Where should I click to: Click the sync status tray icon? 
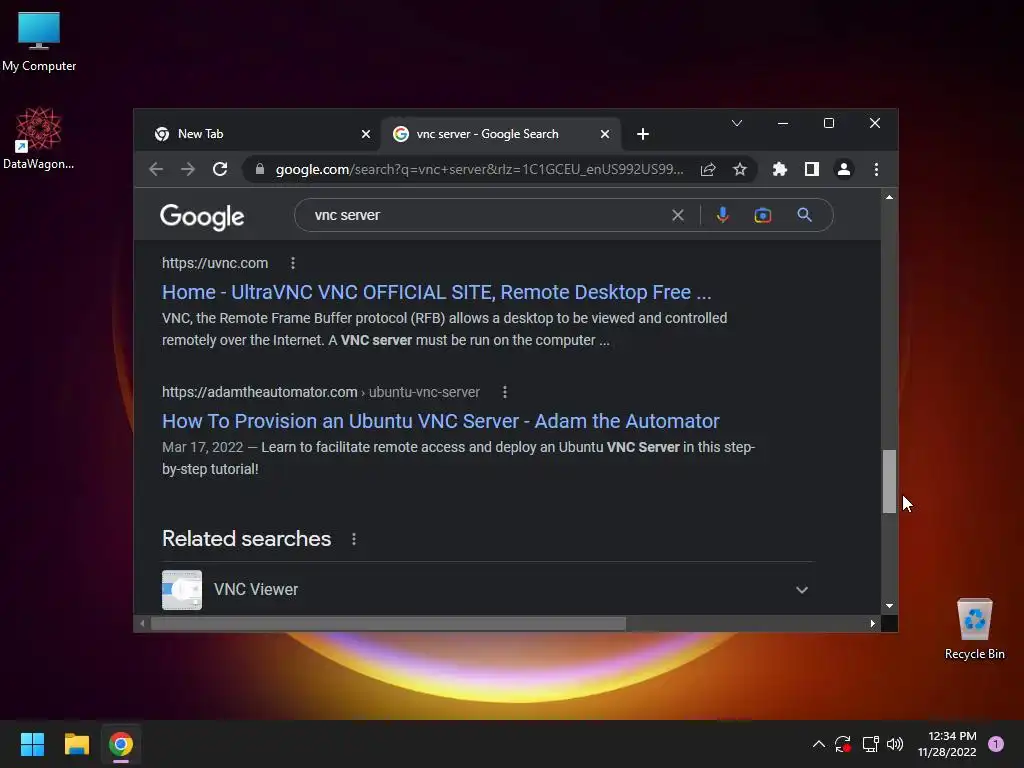tap(843, 744)
